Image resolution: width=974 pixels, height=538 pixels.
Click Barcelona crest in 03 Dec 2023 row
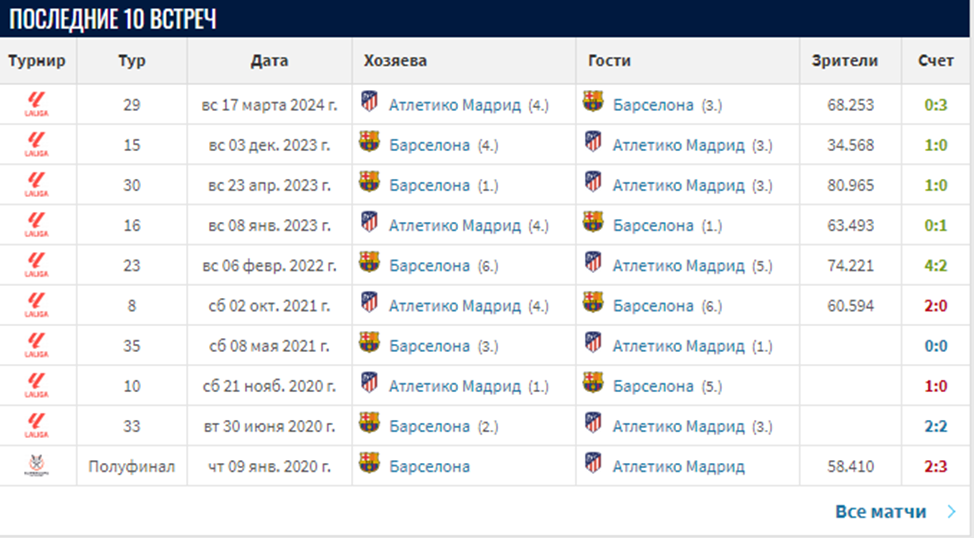(x=370, y=142)
